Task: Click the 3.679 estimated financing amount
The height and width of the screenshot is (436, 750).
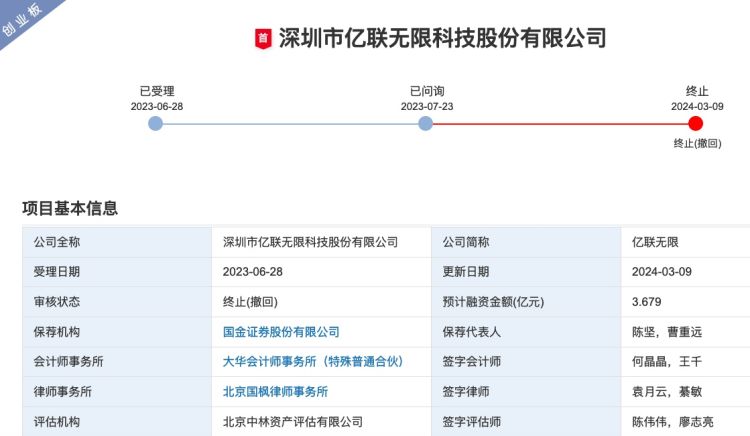Action: coord(648,302)
